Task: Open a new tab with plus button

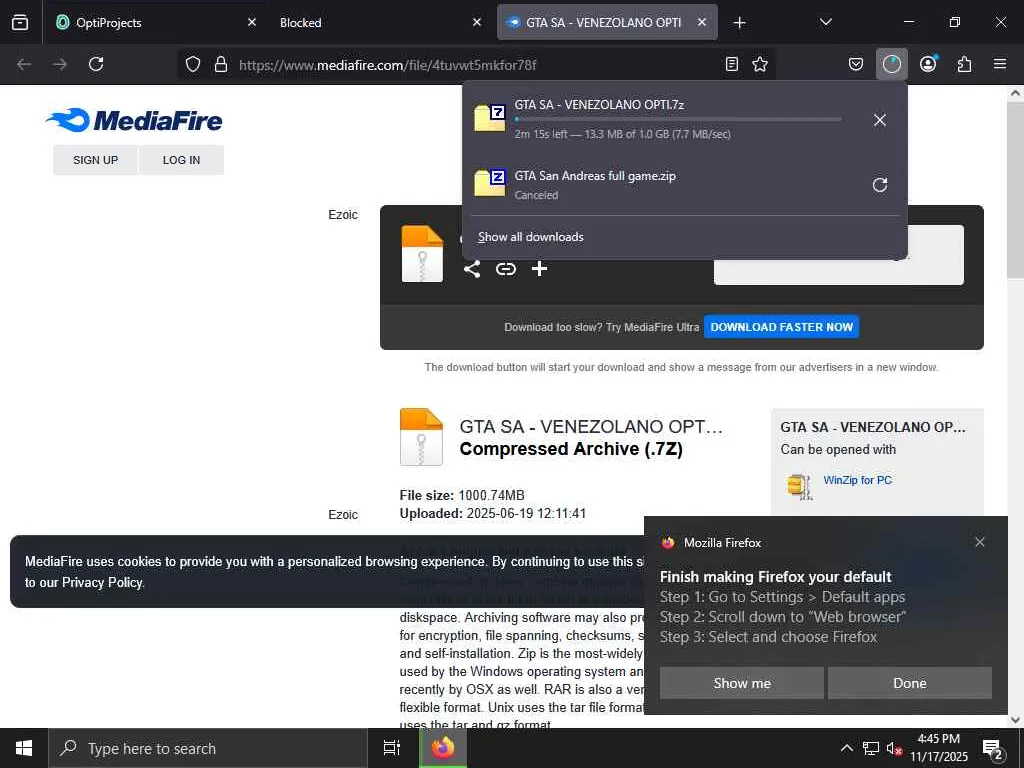Action: click(739, 23)
